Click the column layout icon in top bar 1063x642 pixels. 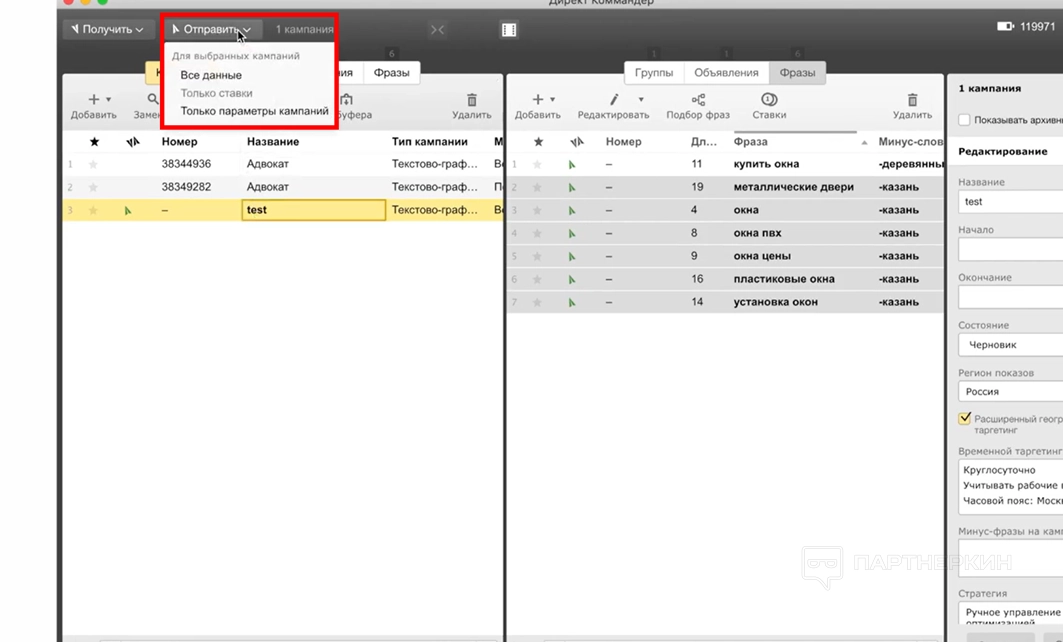pos(509,30)
